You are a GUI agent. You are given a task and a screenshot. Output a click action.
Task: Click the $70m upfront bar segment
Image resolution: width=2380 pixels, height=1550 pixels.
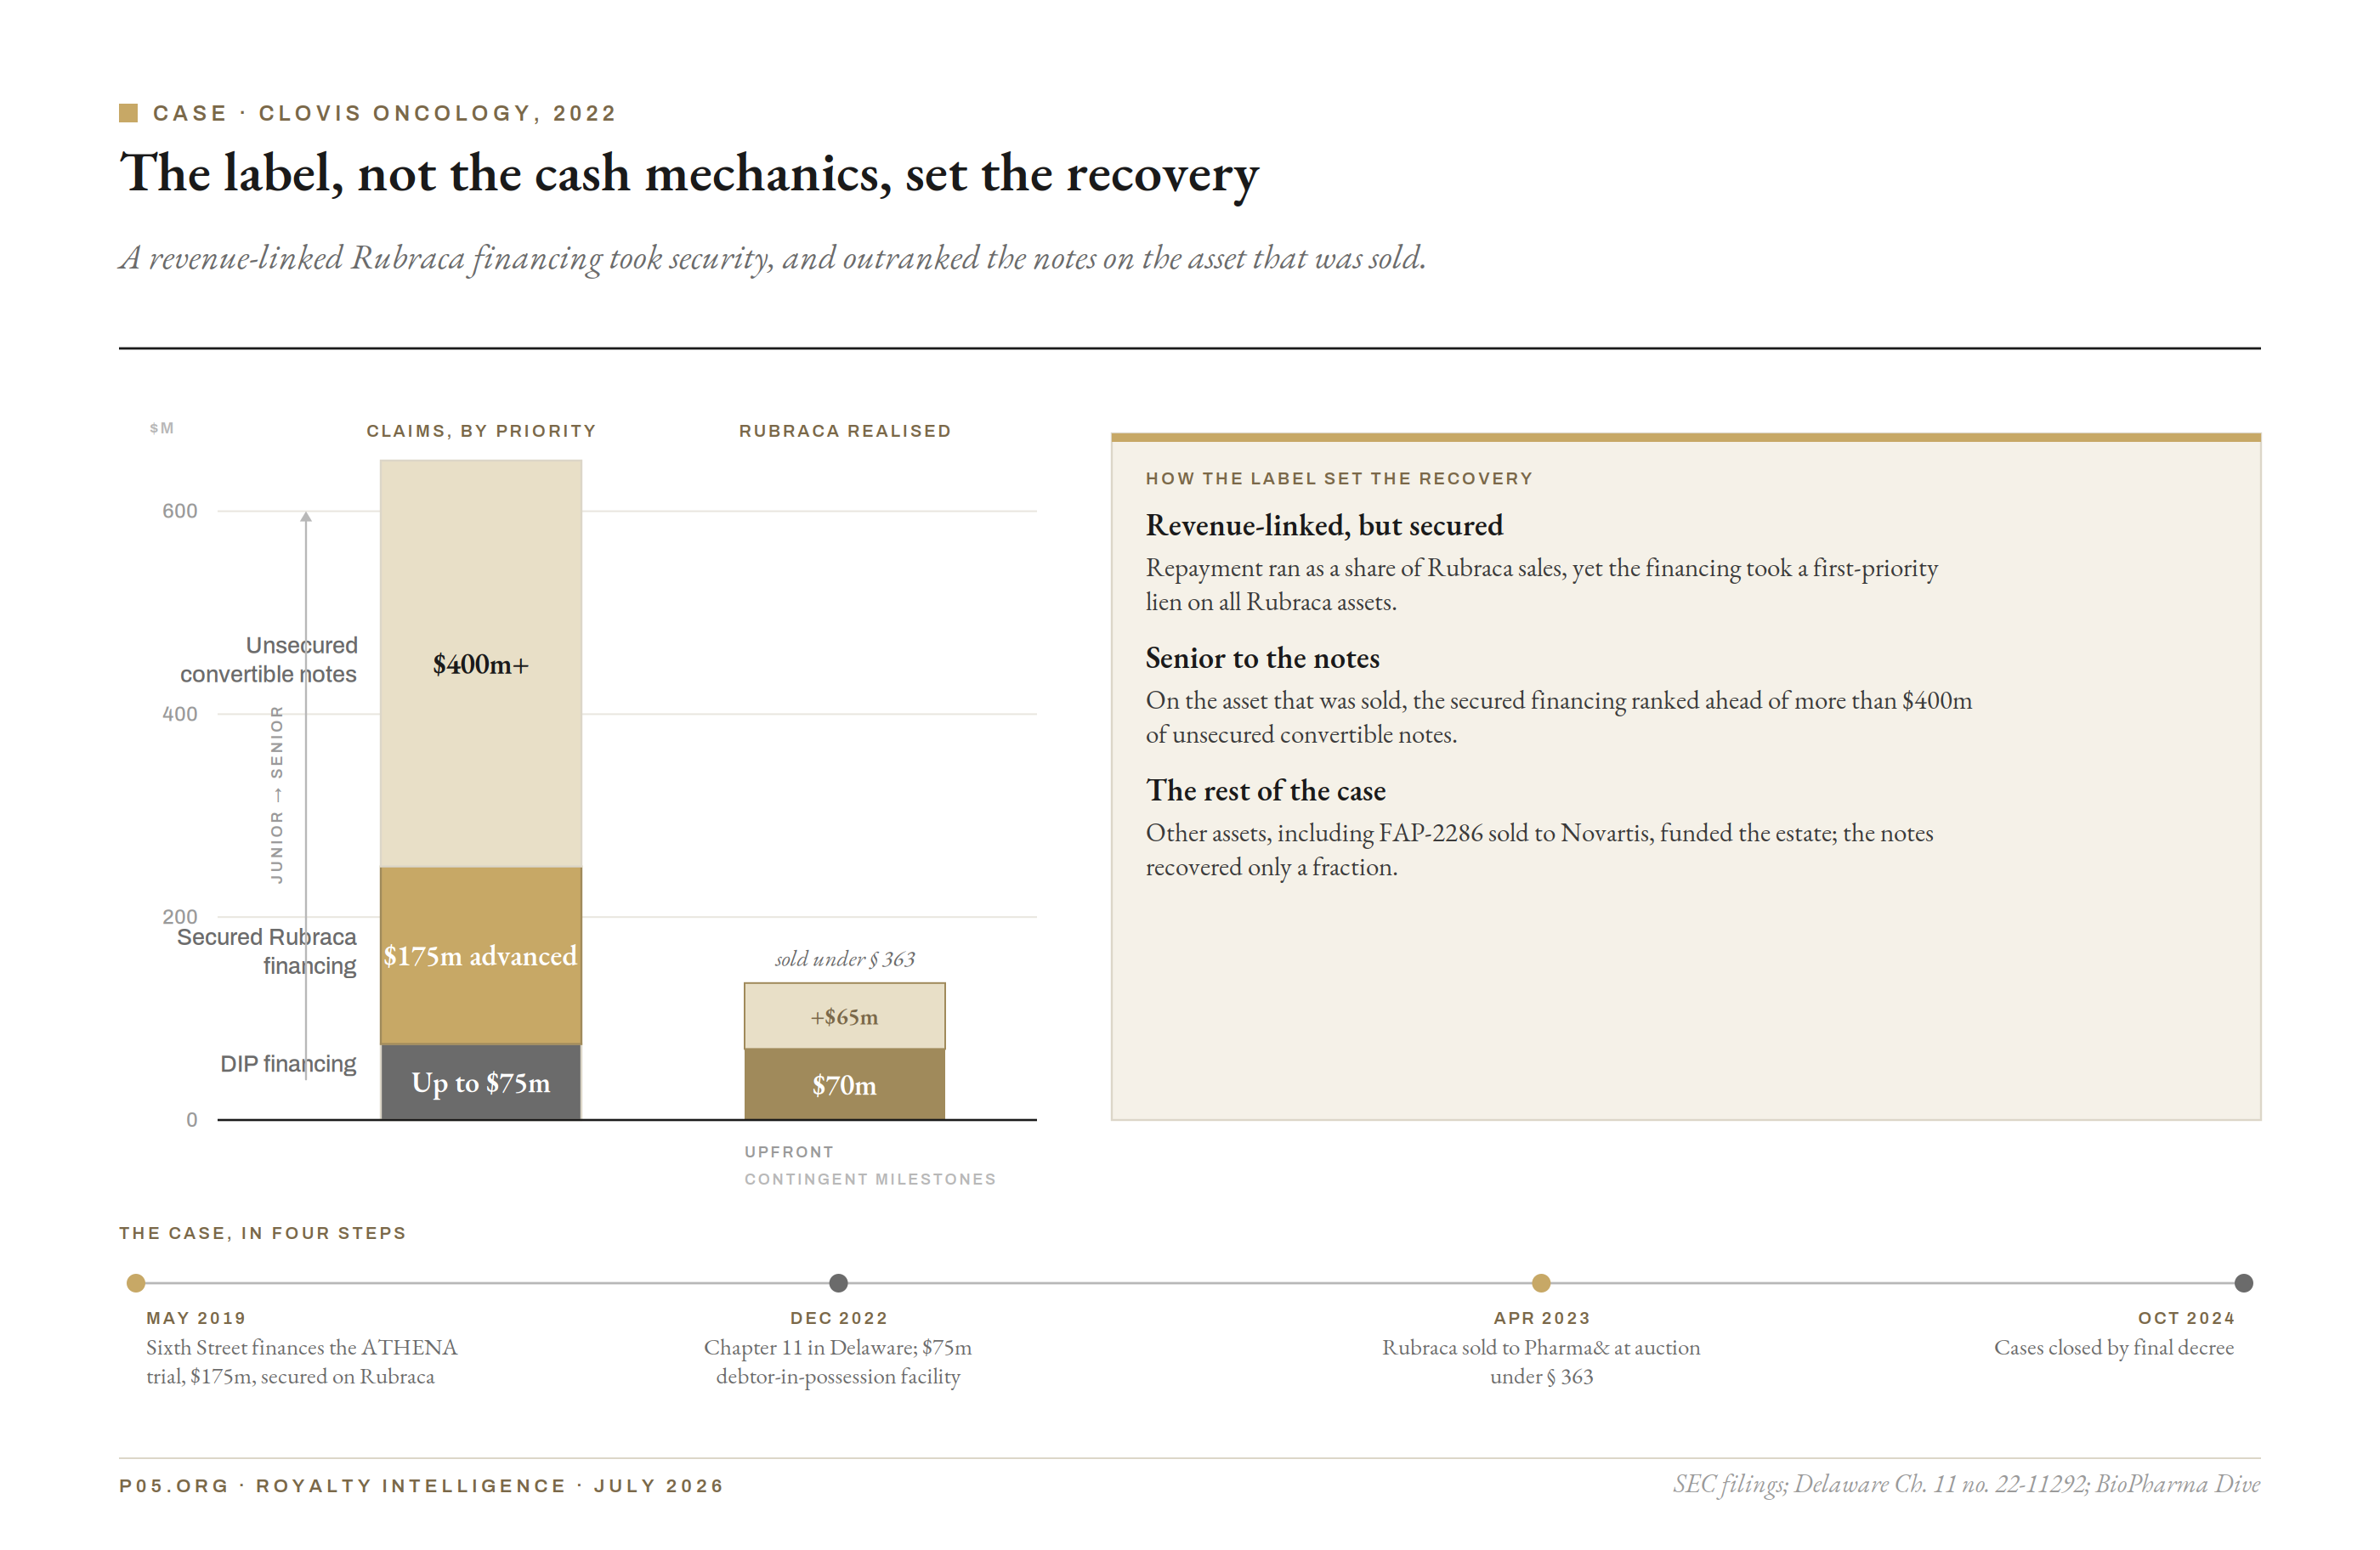pos(845,1084)
